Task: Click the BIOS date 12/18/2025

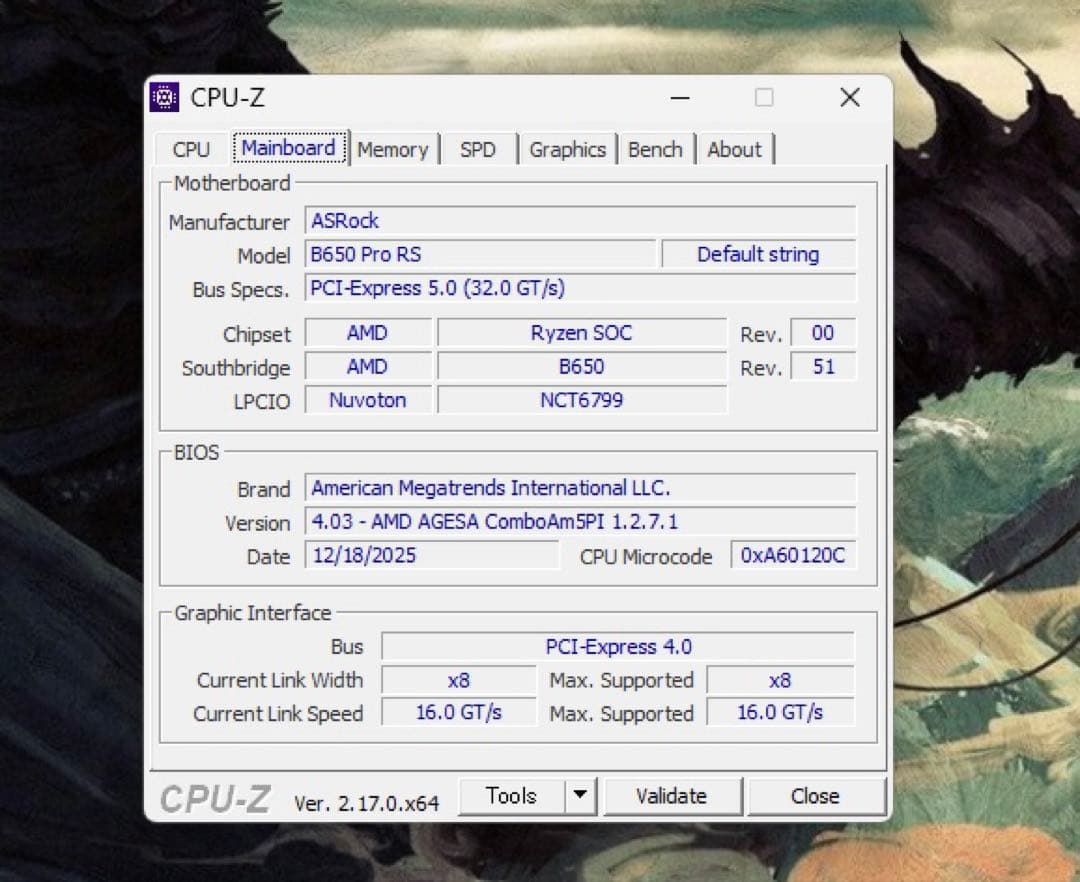Action: [432, 555]
